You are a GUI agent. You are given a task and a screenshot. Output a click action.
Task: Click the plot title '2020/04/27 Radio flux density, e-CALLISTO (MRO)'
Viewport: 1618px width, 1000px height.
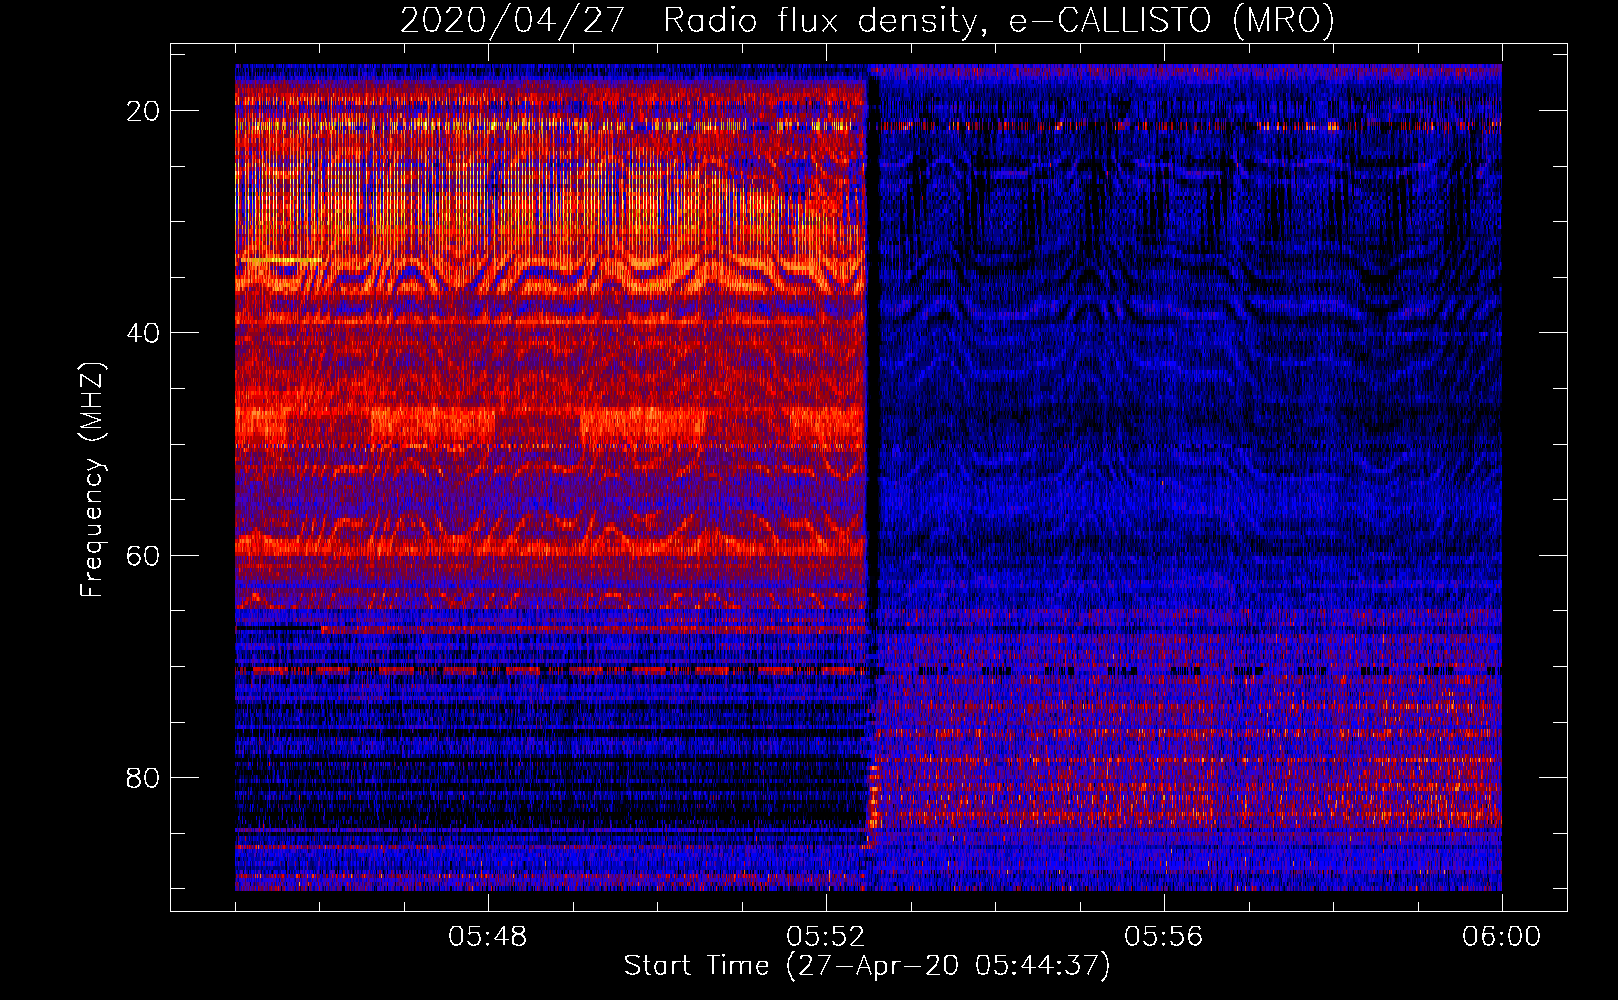pyautogui.click(x=867, y=20)
